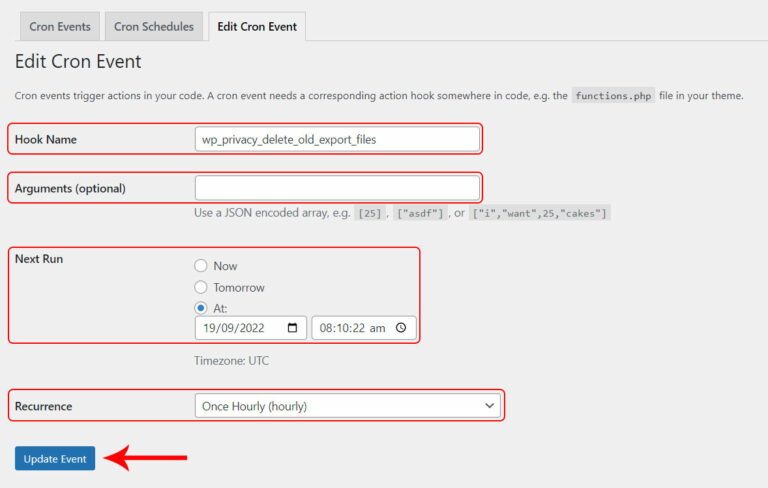Click the Recurrence label

(44, 406)
